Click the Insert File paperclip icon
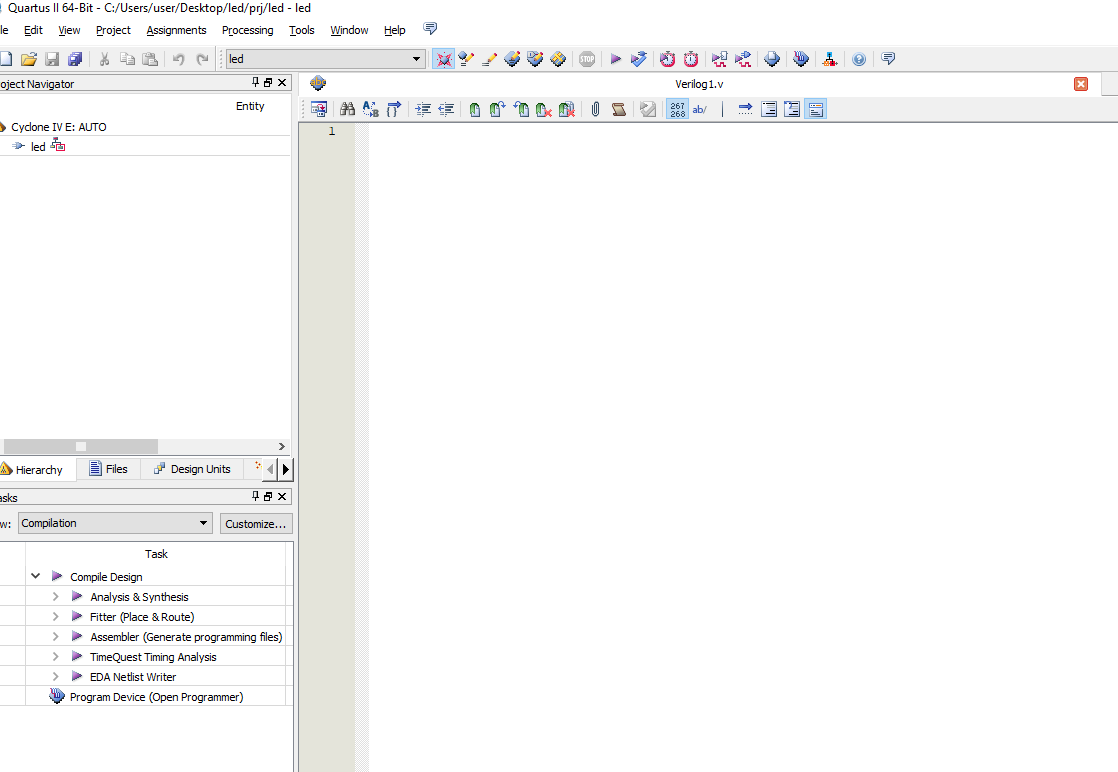This screenshot has height=772, width=1118. pos(595,109)
